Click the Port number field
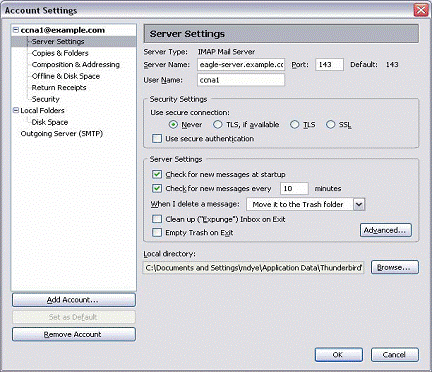 [329, 64]
